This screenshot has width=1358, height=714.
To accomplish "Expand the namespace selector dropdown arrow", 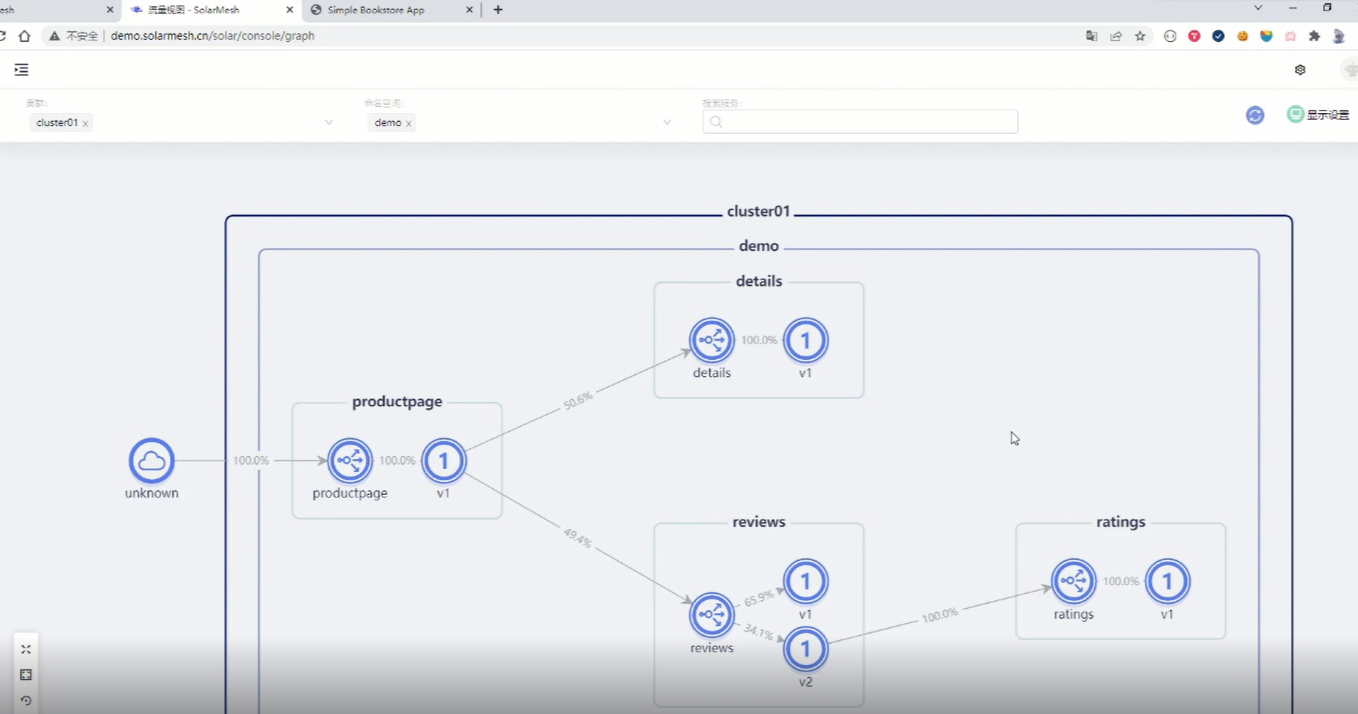I will (667, 123).
